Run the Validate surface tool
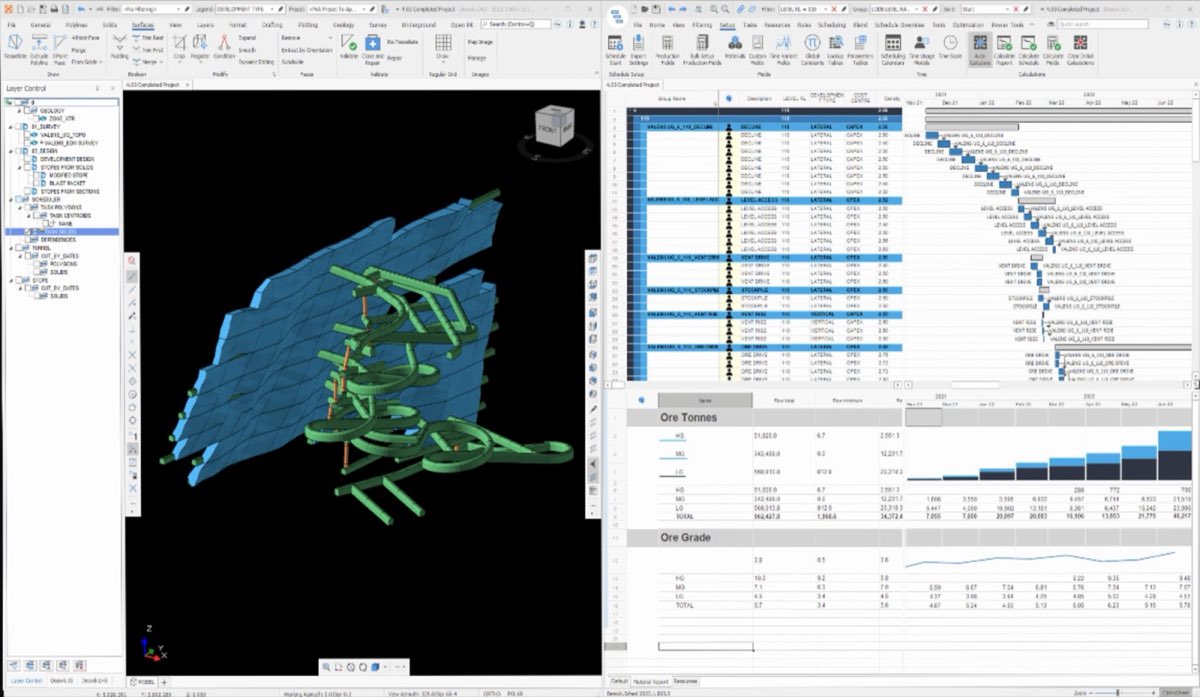 pyautogui.click(x=348, y=47)
